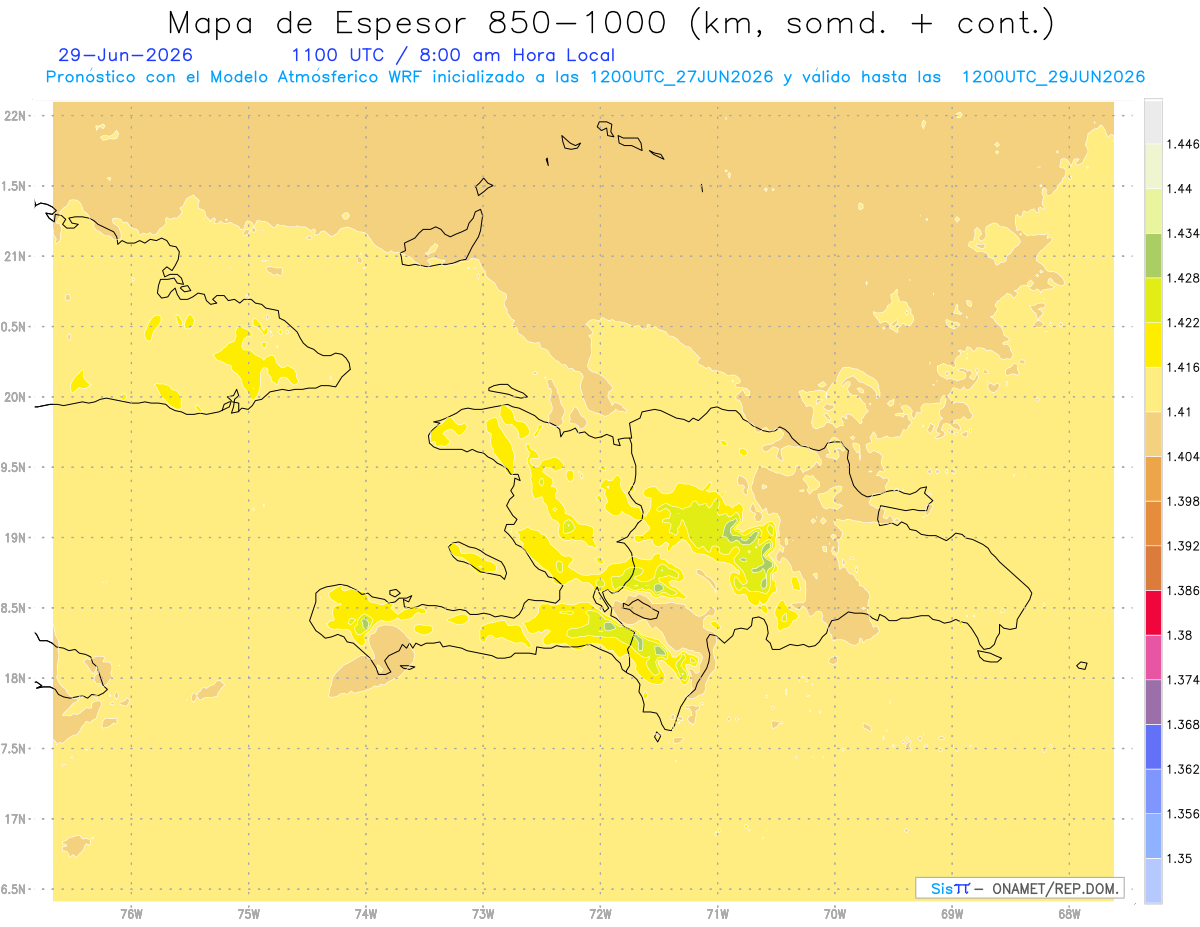Click the '74W' longitude label

point(366,914)
